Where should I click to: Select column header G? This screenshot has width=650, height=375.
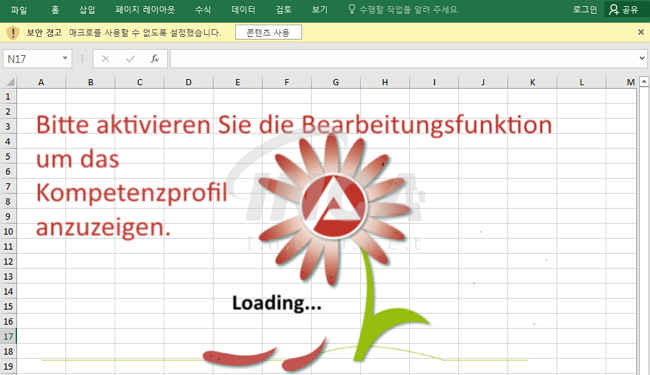click(x=336, y=82)
